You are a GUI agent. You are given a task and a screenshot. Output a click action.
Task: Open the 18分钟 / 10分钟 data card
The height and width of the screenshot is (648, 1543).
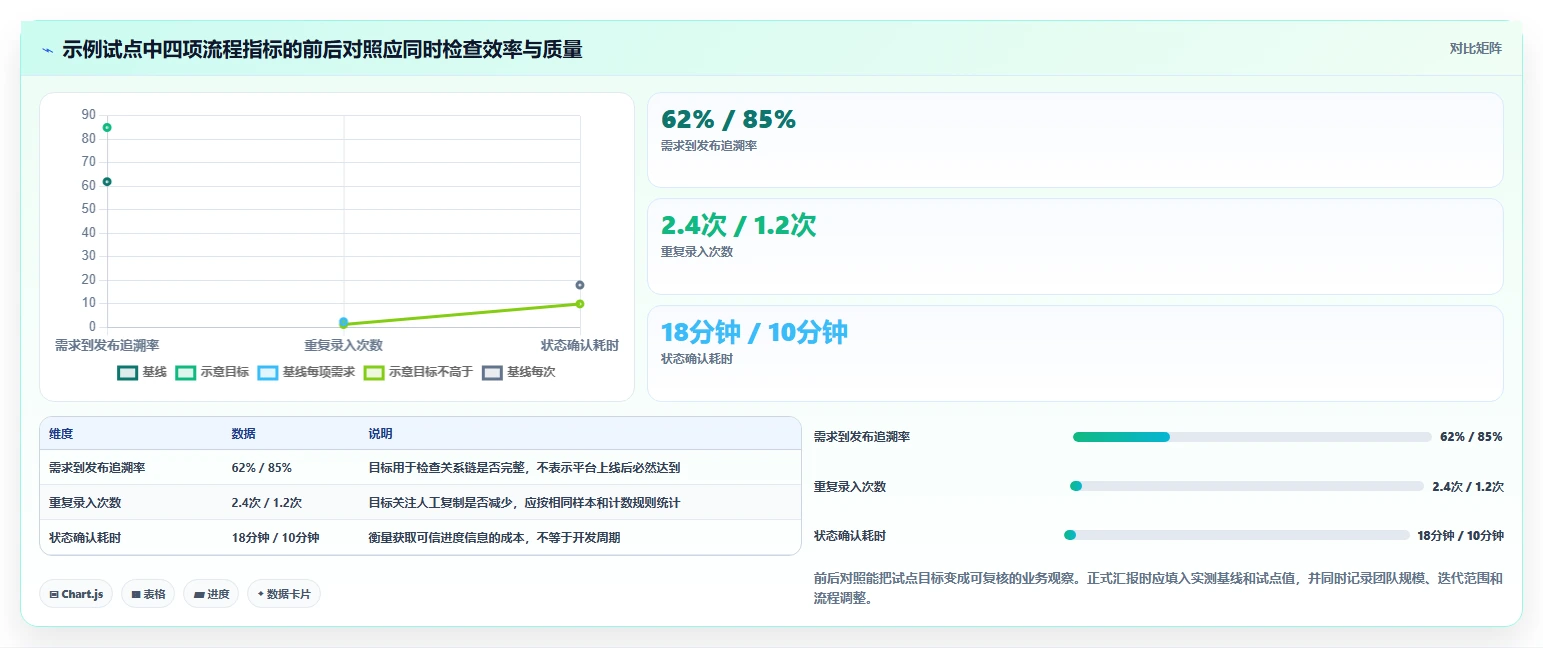(x=1075, y=353)
